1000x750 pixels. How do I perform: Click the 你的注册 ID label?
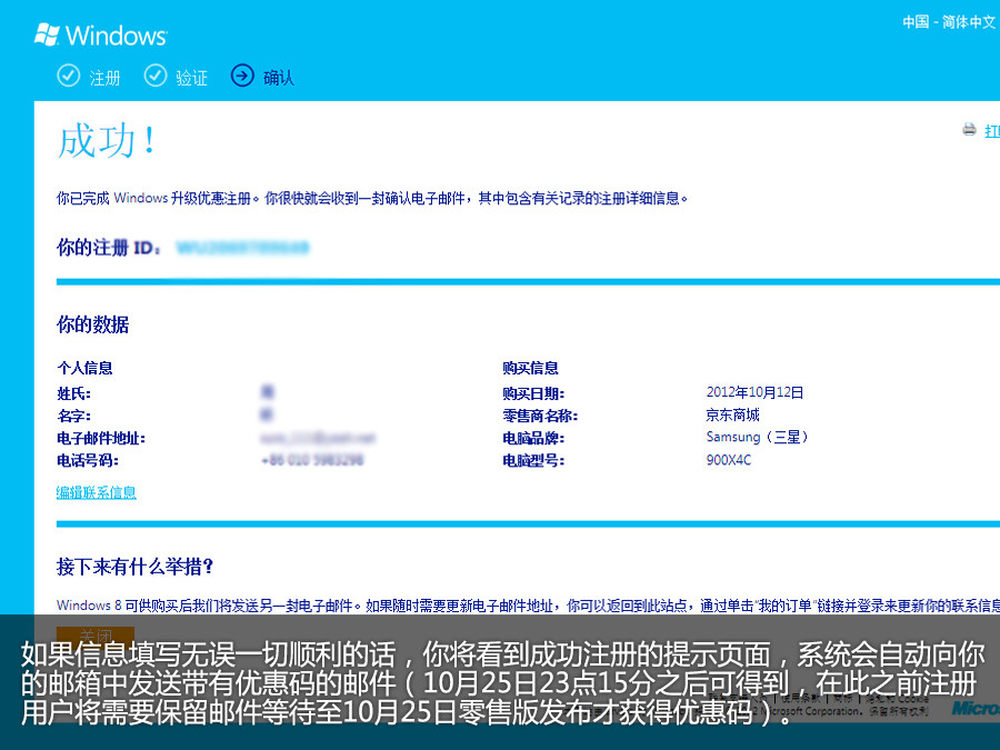[x=108, y=247]
